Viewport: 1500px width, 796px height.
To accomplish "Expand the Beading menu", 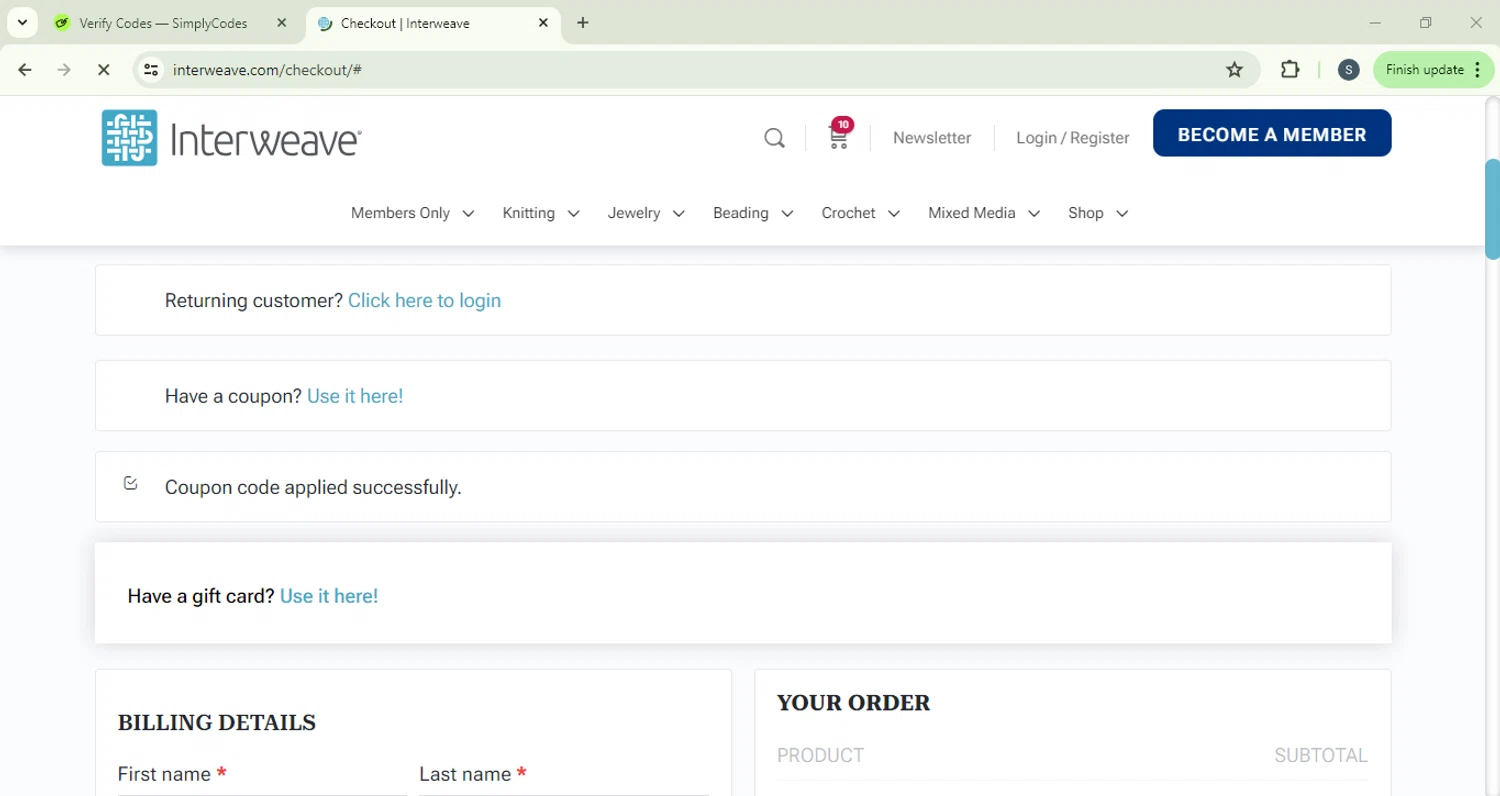I will pos(753,213).
